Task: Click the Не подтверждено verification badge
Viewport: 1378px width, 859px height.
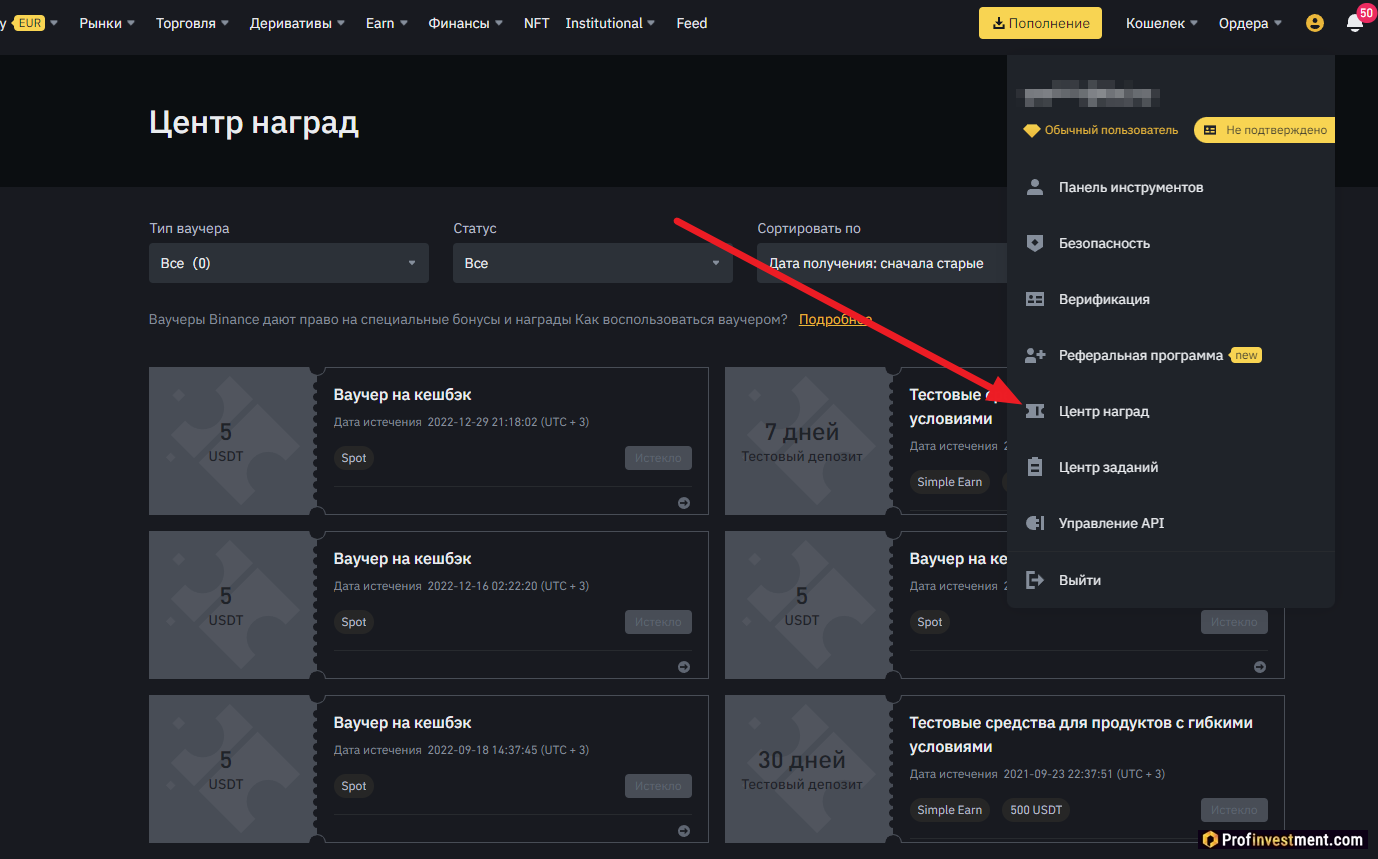Action: click(1265, 130)
